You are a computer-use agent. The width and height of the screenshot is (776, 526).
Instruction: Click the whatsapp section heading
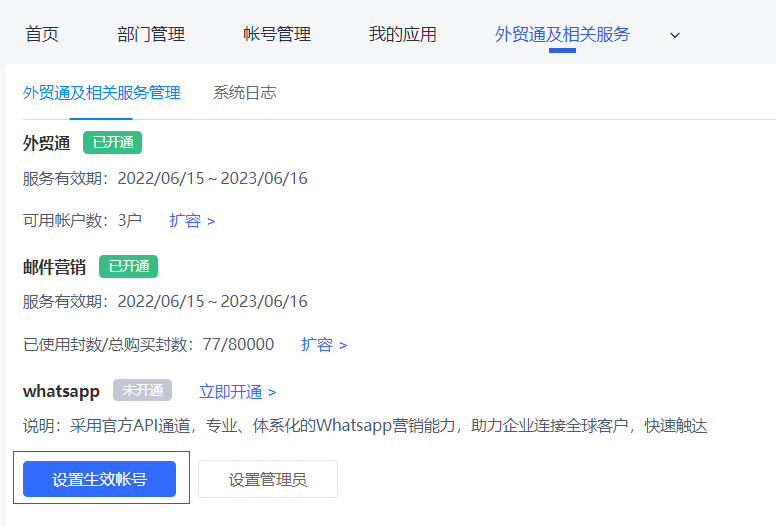61,391
